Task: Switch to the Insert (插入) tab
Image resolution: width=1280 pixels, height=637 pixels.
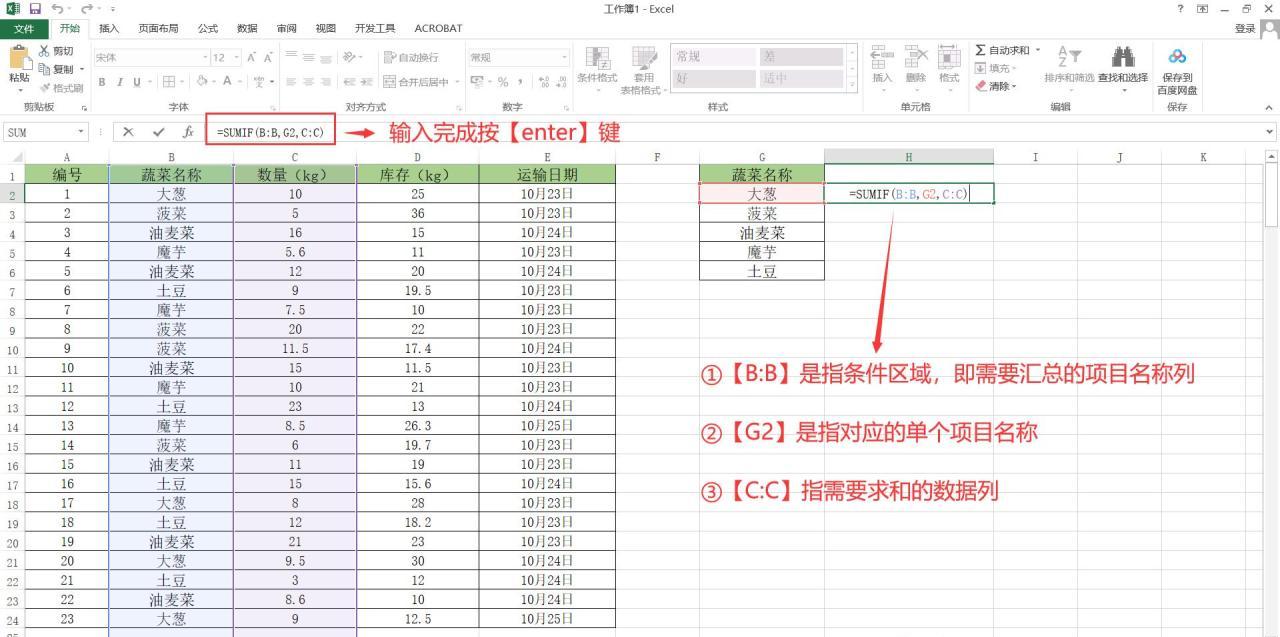Action: [108, 28]
